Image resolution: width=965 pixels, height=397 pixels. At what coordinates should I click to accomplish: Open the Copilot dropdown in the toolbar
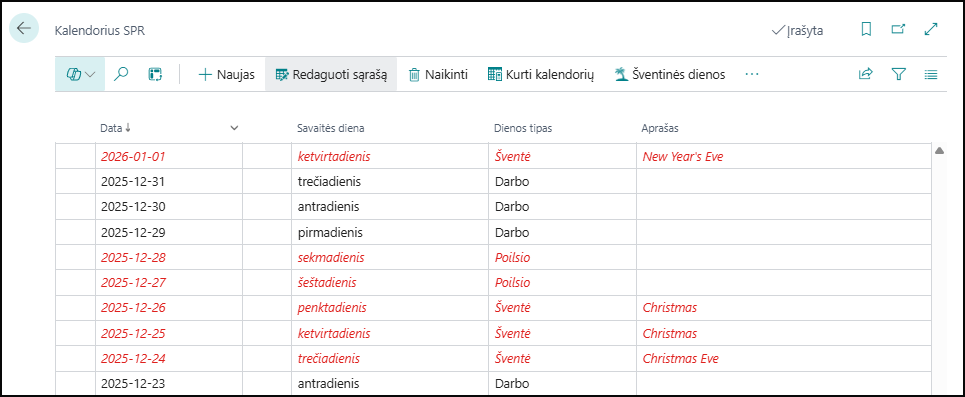[80, 74]
